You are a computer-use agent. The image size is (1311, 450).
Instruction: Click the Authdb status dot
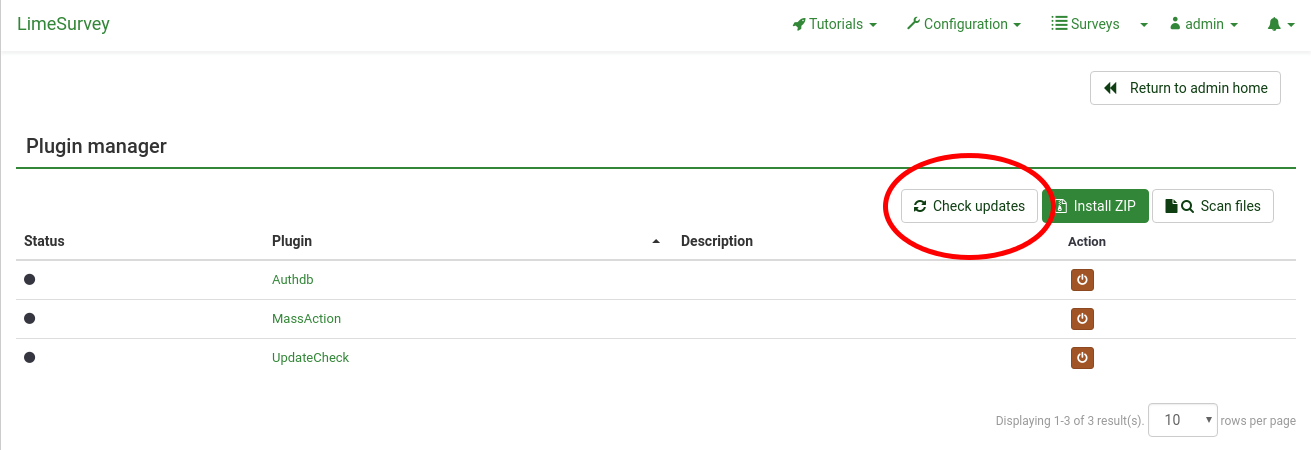coord(30,279)
